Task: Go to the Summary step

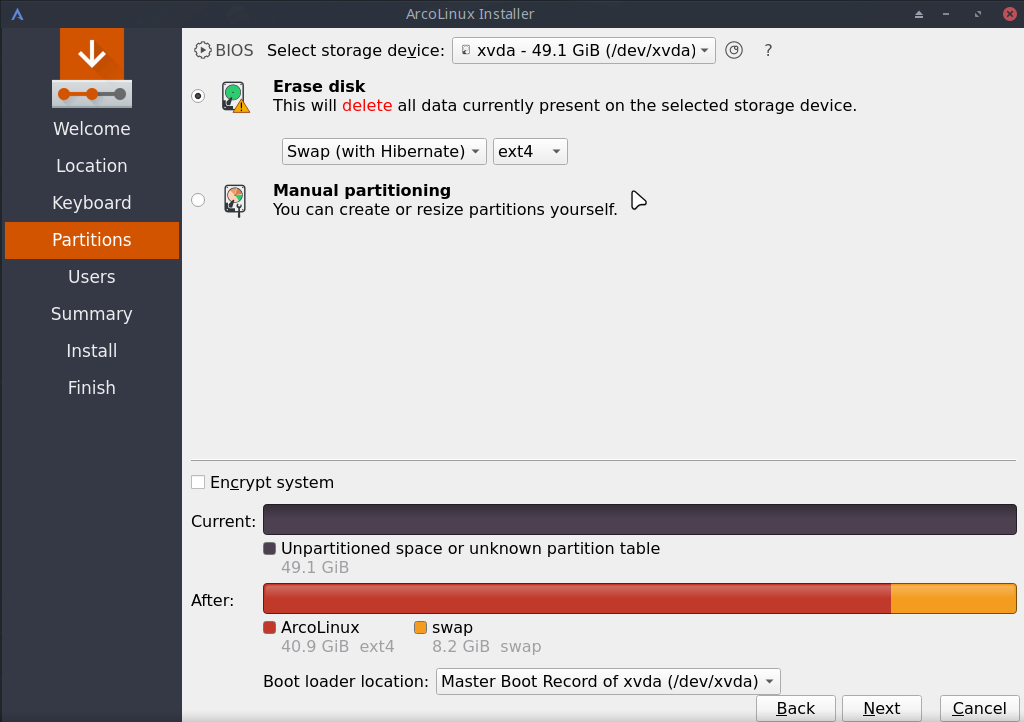Action: 92,314
